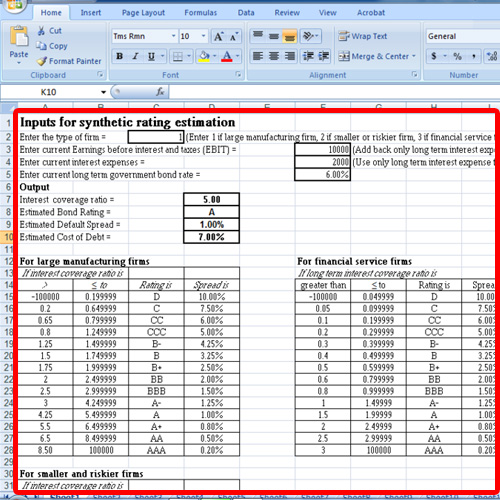The width and height of the screenshot is (500, 500).
Task: Open the underline style dropdown arrow
Action: click(162, 56)
